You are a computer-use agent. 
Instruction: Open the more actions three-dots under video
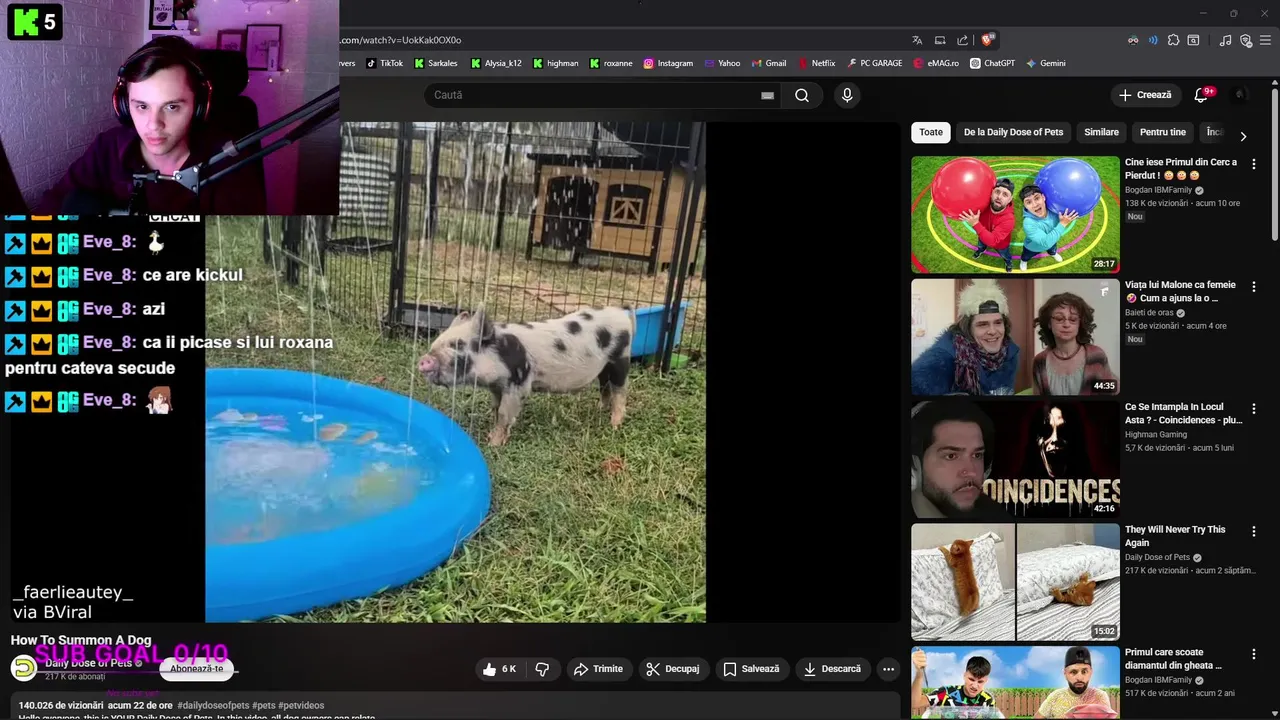coord(888,669)
